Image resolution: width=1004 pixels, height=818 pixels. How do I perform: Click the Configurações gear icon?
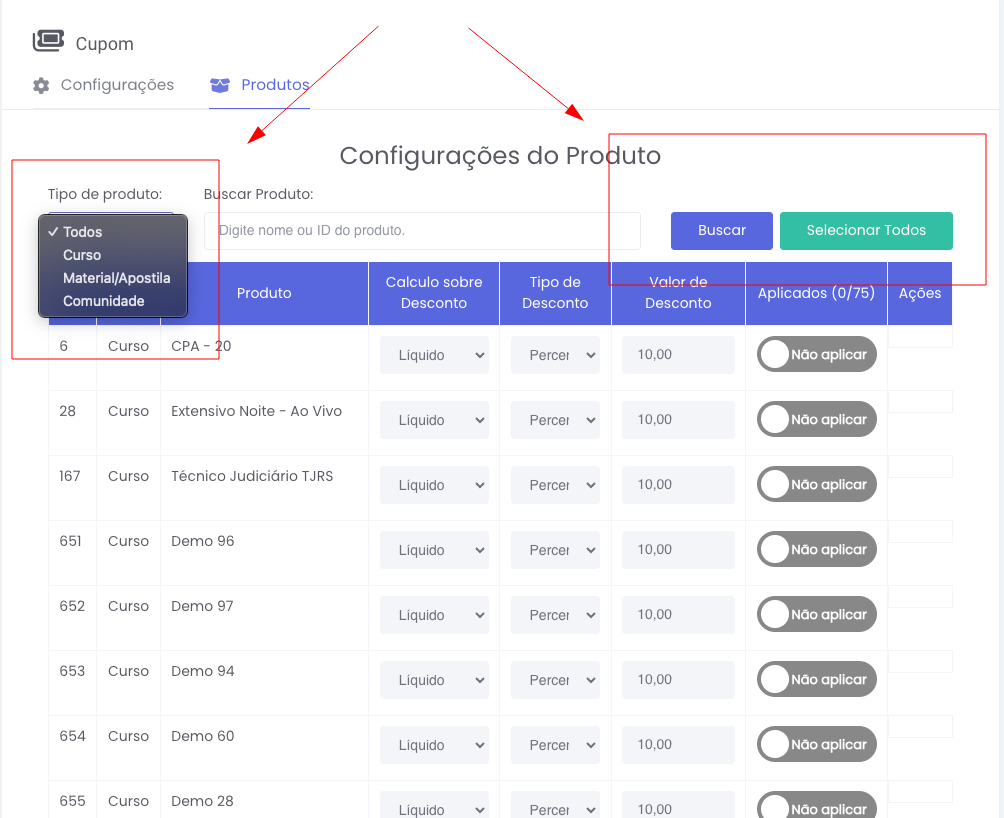(41, 85)
